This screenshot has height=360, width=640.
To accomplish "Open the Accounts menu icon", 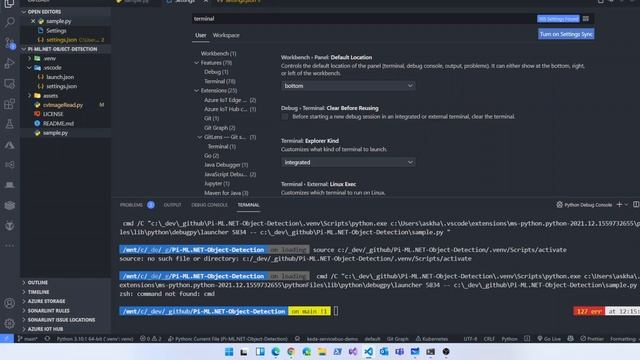I will pos(9,303).
